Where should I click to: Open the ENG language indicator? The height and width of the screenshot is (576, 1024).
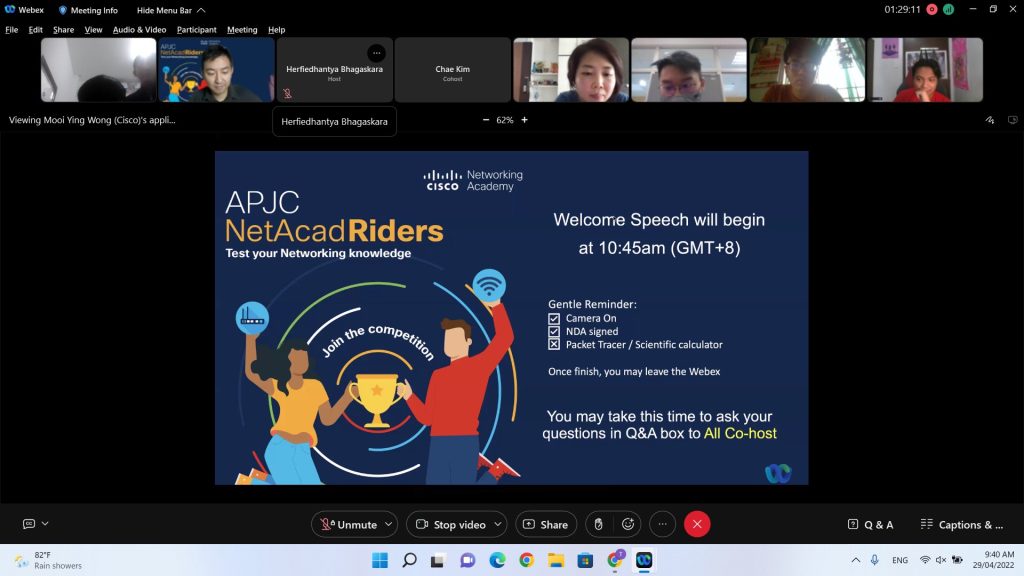tap(900, 560)
